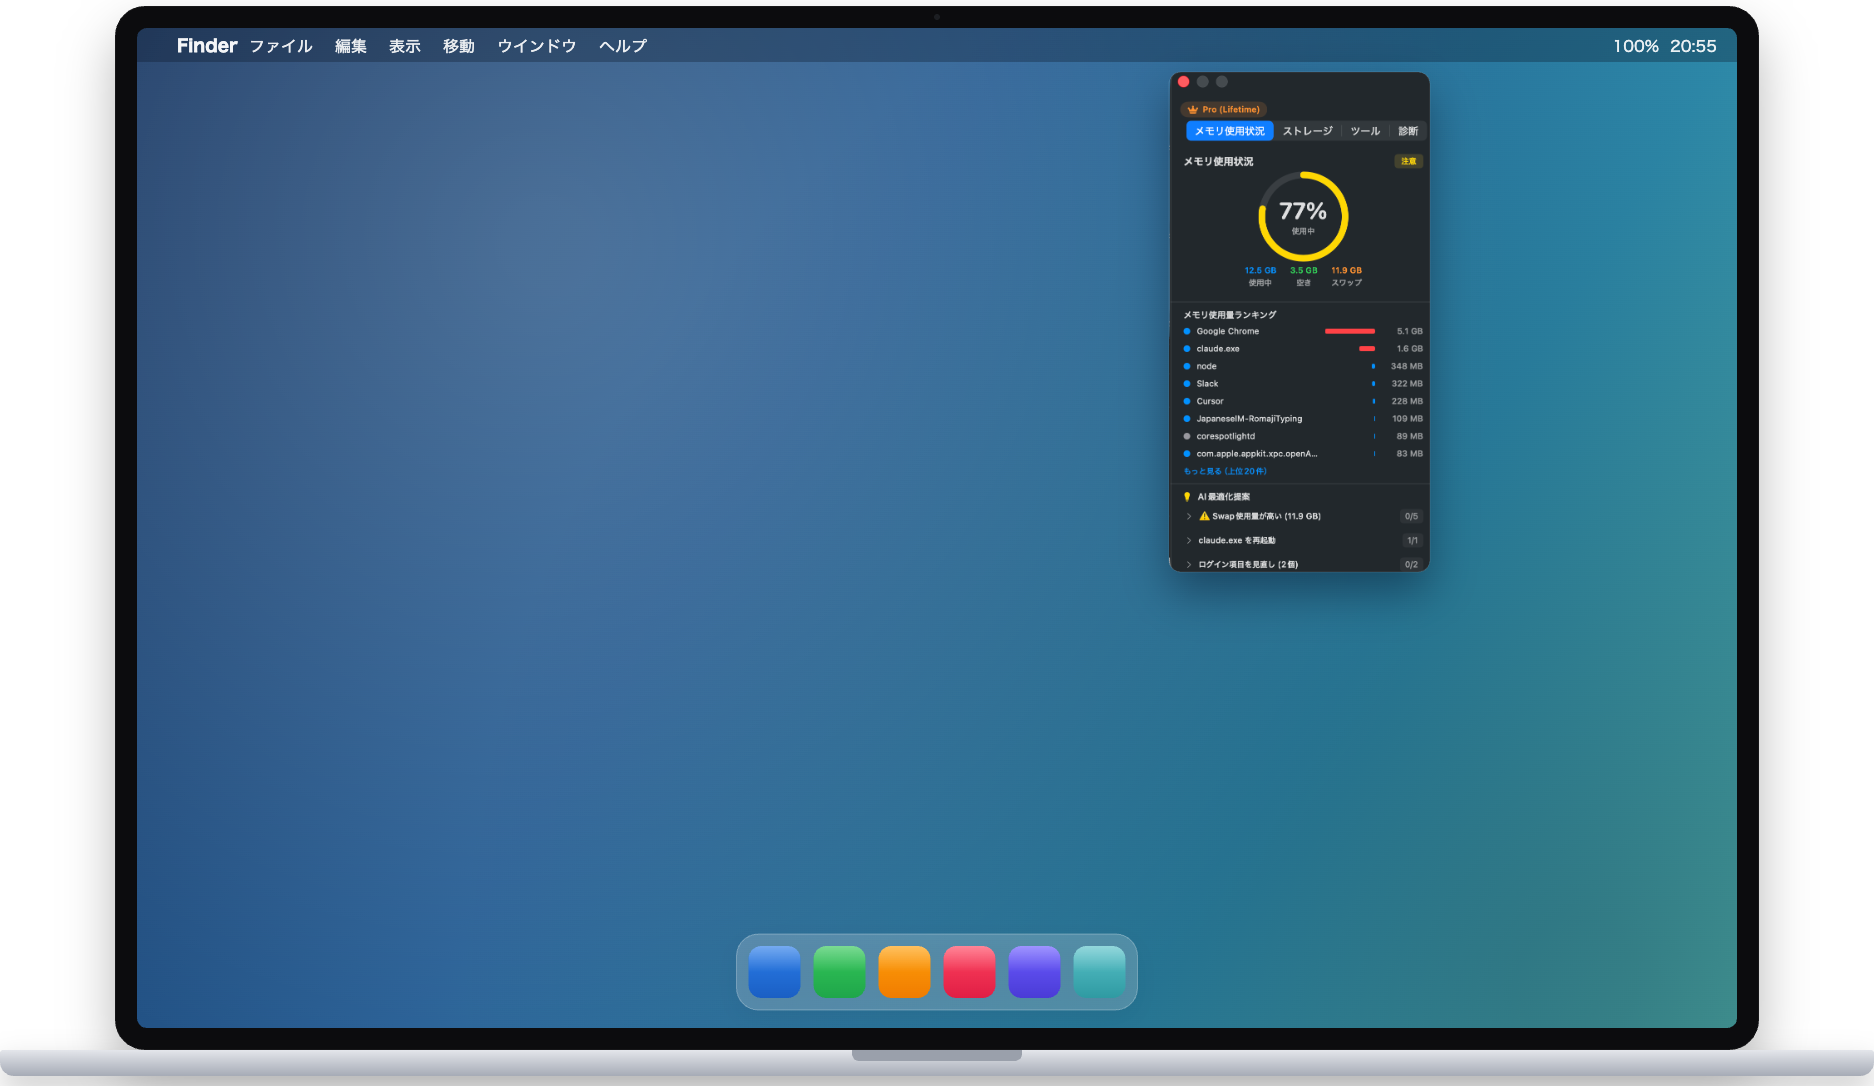Click the 0/5 counter badge
The width and height of the screenshot is (1874, 1086).
(x=1411, y=517)
